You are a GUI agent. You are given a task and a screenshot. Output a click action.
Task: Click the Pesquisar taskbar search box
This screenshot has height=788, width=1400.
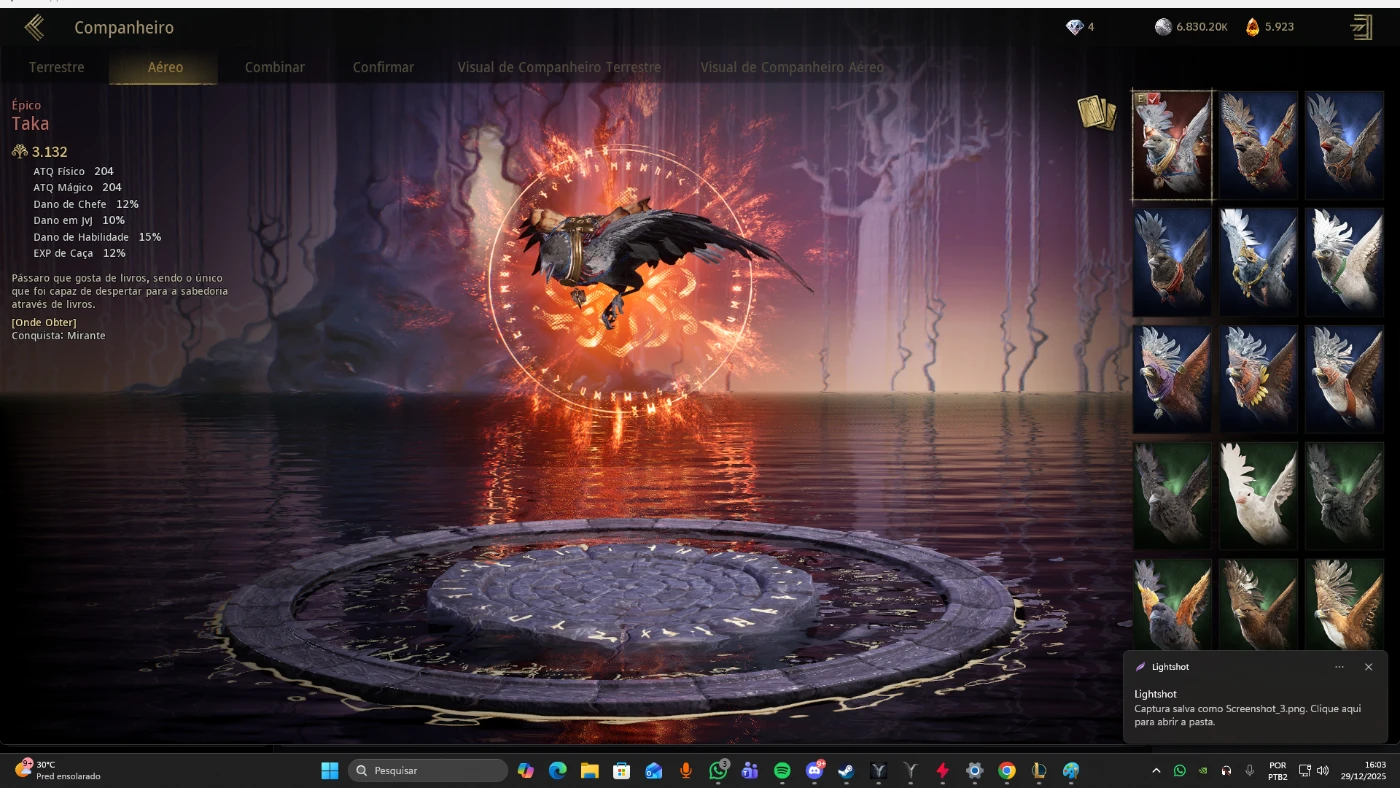tap(428, 771)
